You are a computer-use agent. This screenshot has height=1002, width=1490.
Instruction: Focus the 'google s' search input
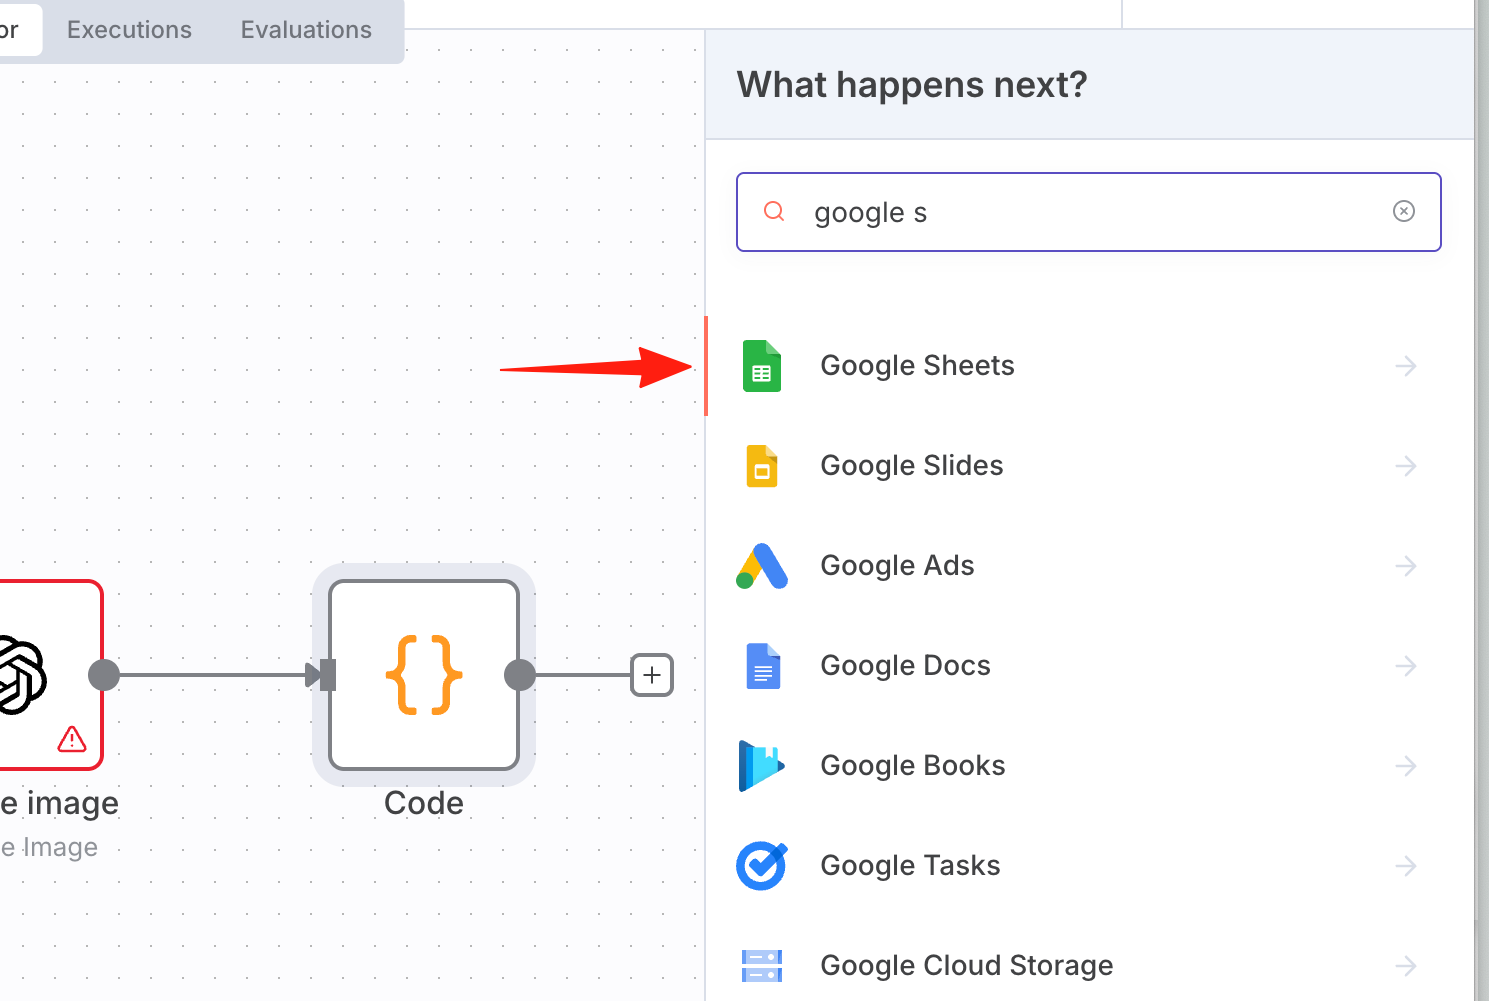1089,212
